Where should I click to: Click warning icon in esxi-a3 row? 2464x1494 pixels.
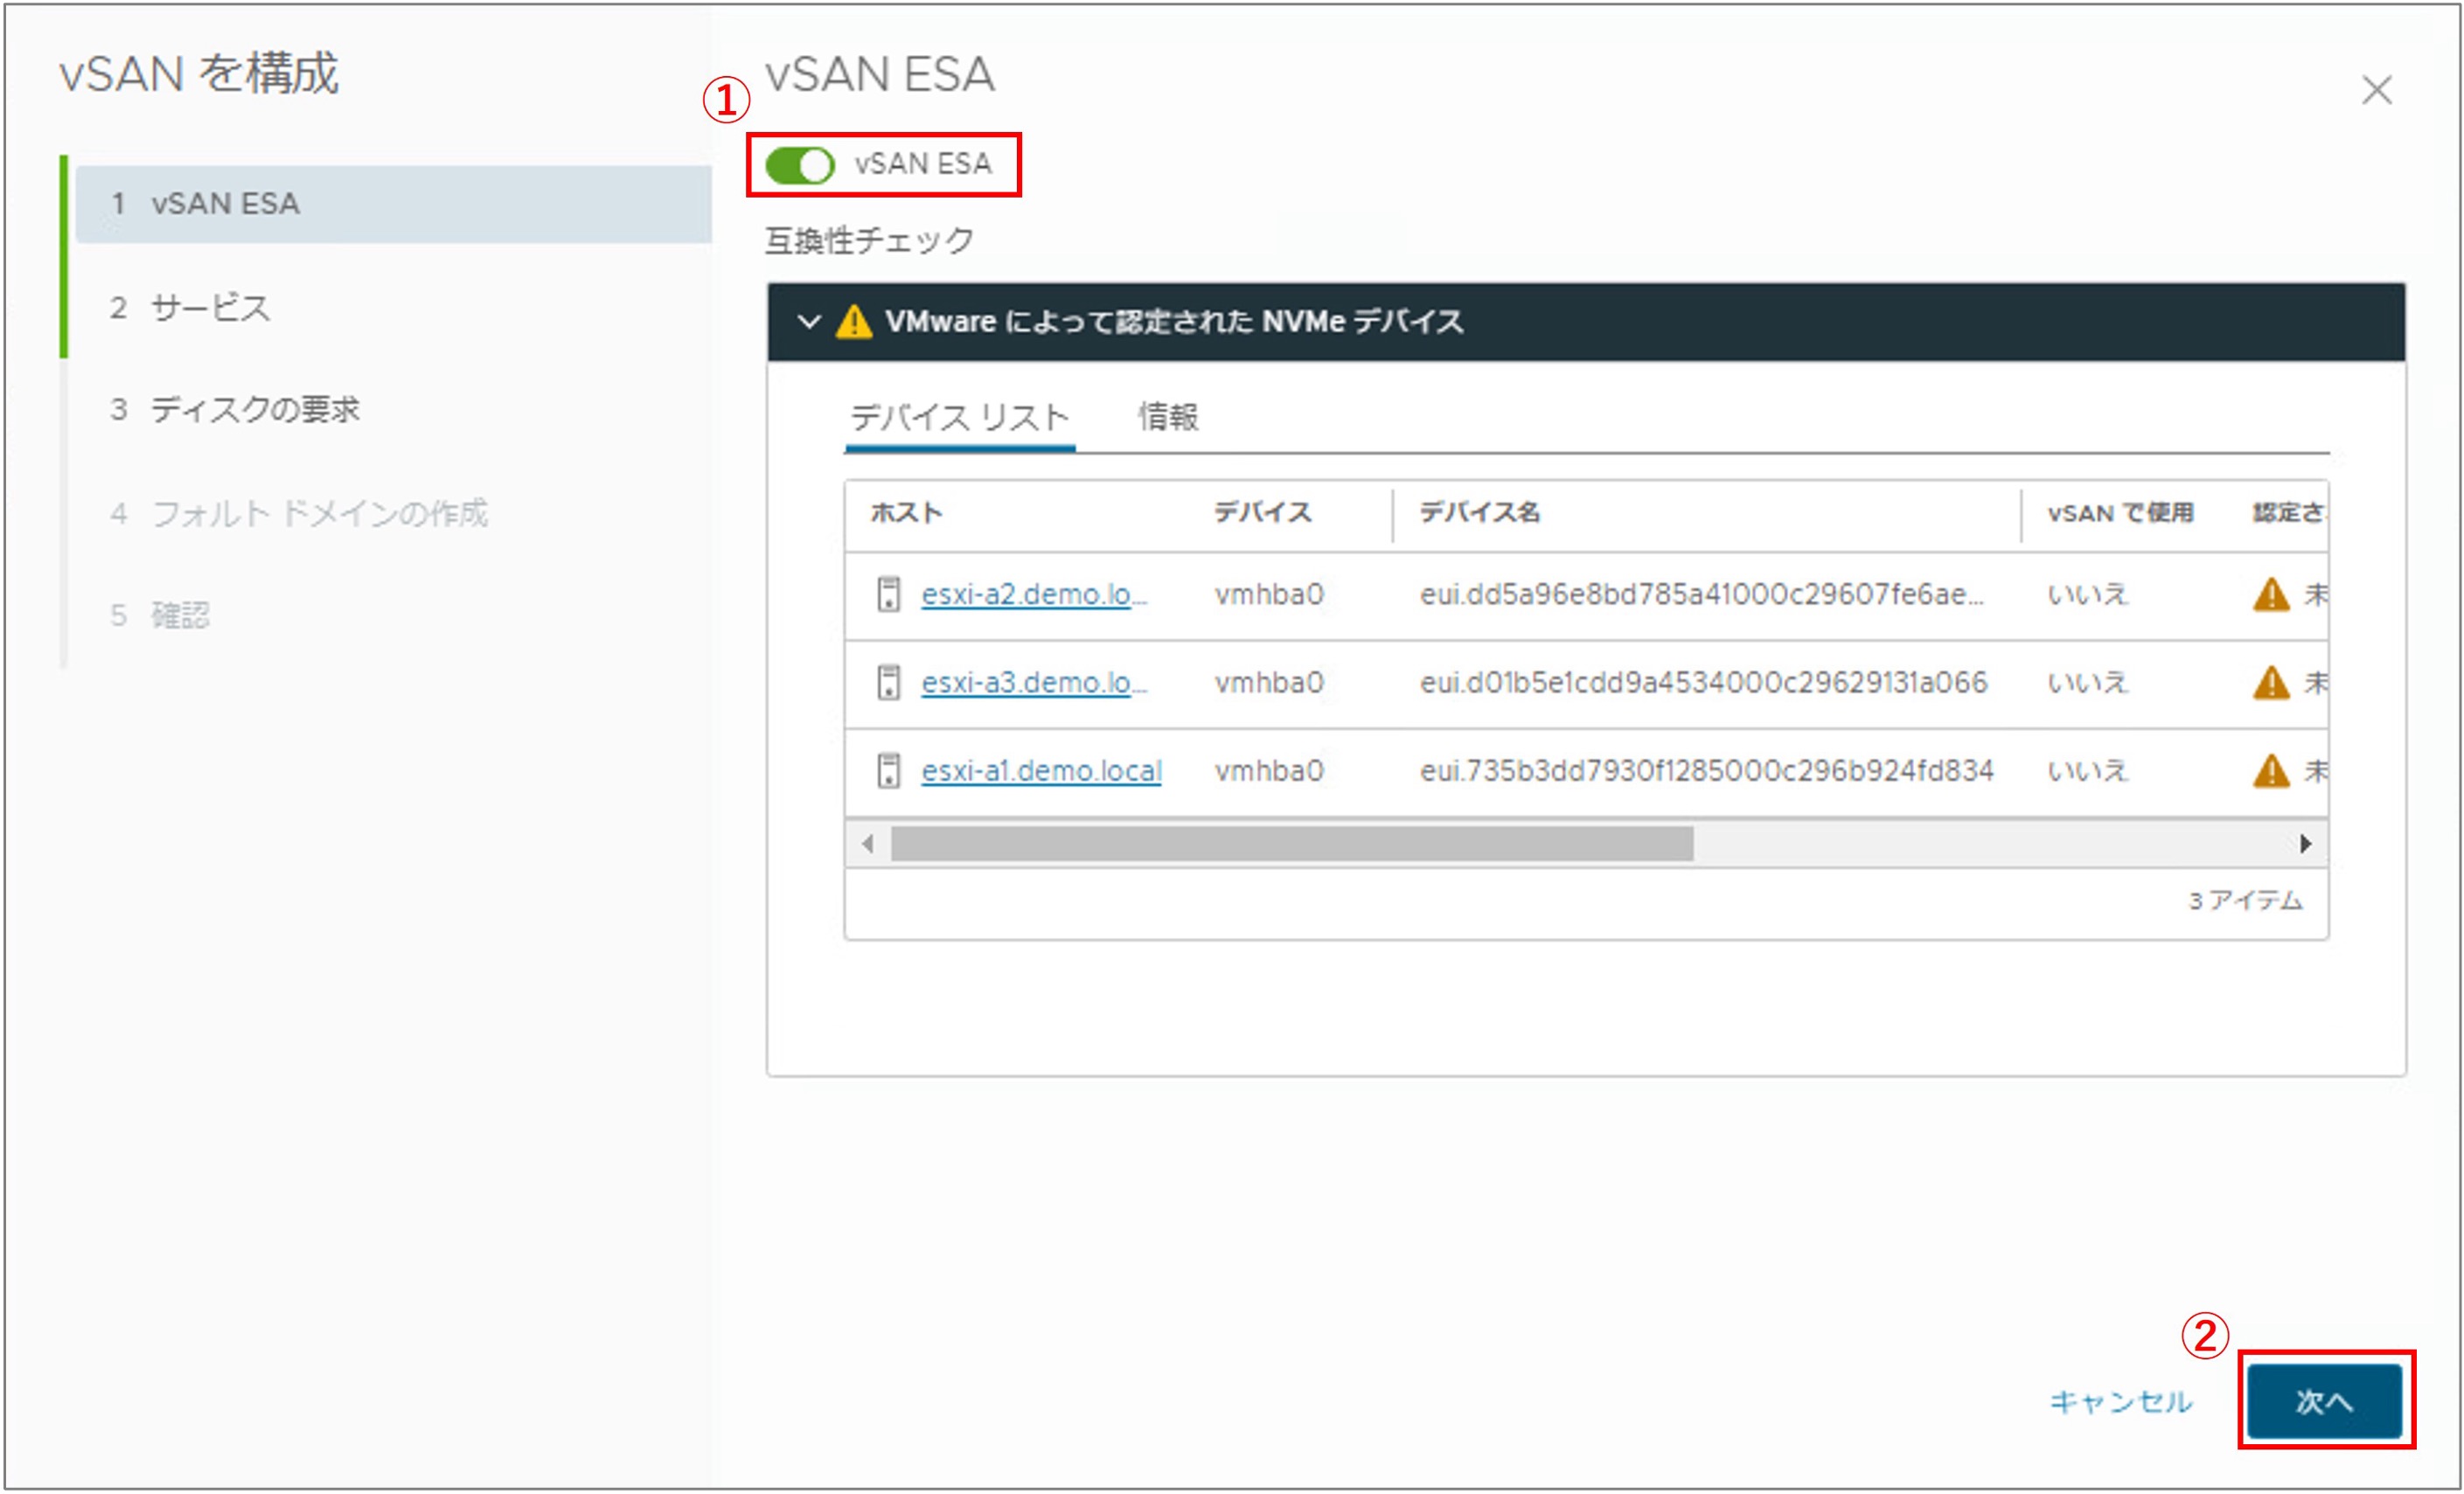[2271, 682]
